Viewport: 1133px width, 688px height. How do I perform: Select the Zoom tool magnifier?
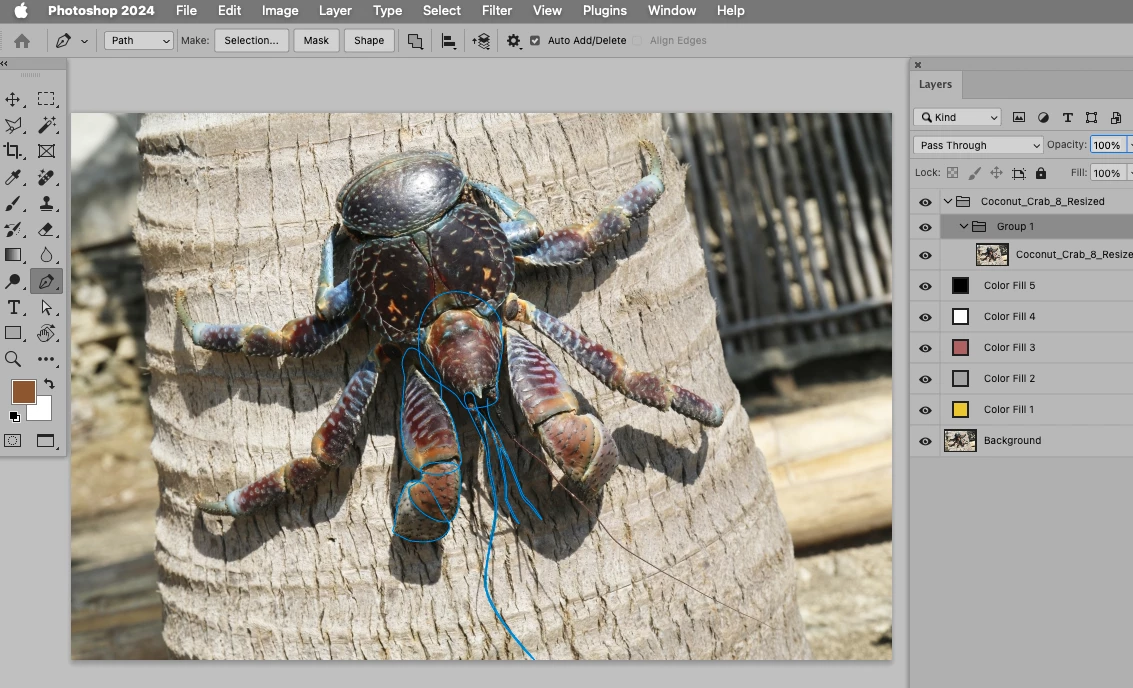tap(13, 359)
